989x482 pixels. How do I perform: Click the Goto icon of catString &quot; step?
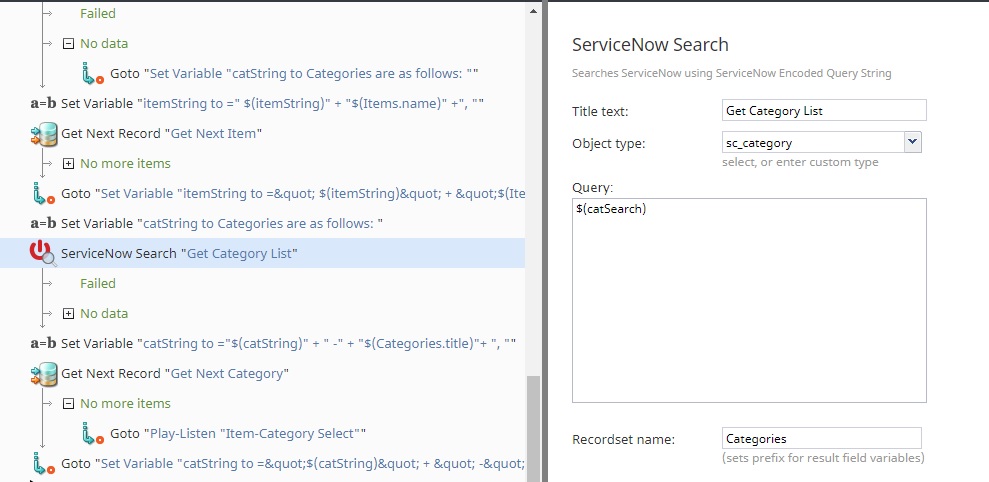point(43,464)
